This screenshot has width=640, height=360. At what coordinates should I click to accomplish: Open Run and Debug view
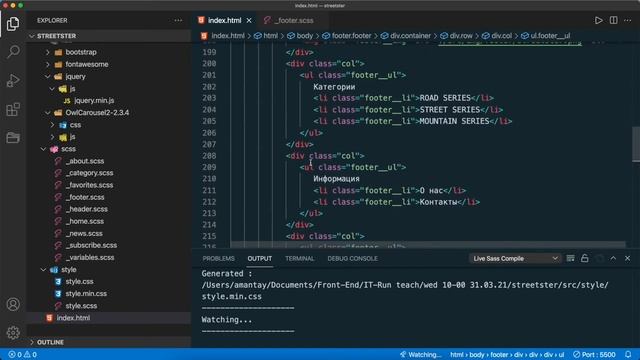click(13, 80)
